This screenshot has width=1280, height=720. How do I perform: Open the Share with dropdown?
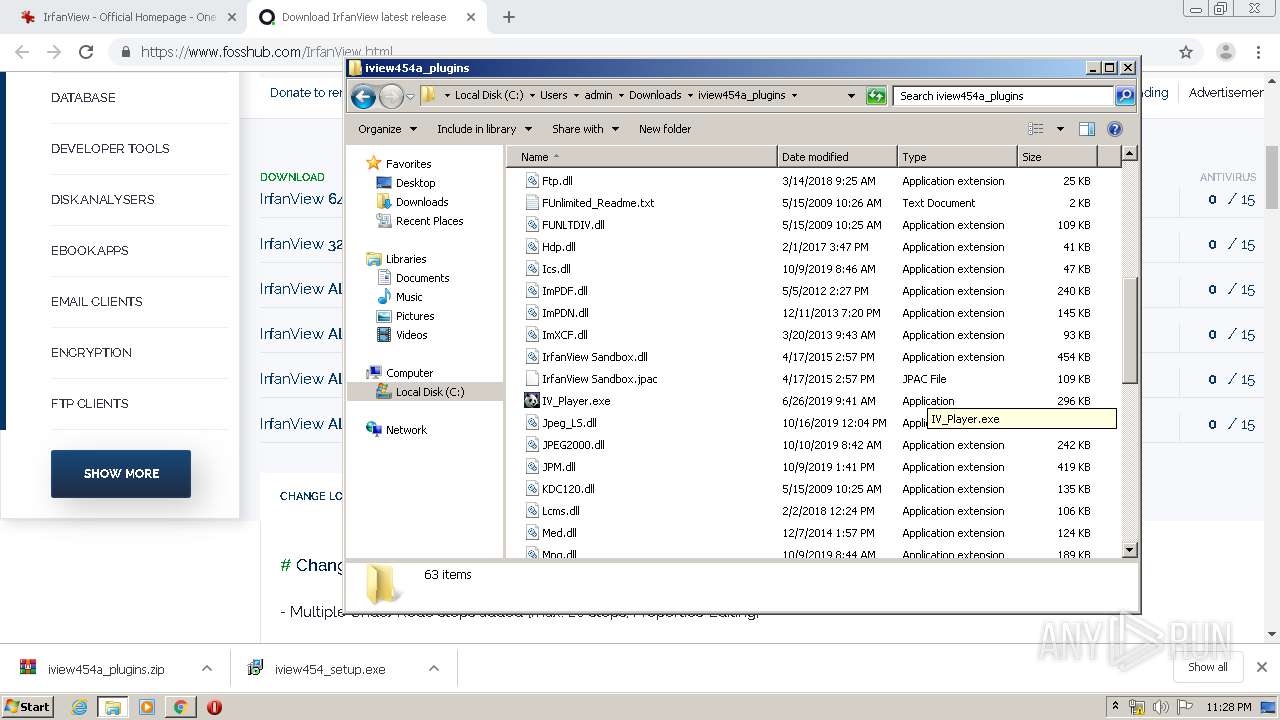[x=586, y=129]
